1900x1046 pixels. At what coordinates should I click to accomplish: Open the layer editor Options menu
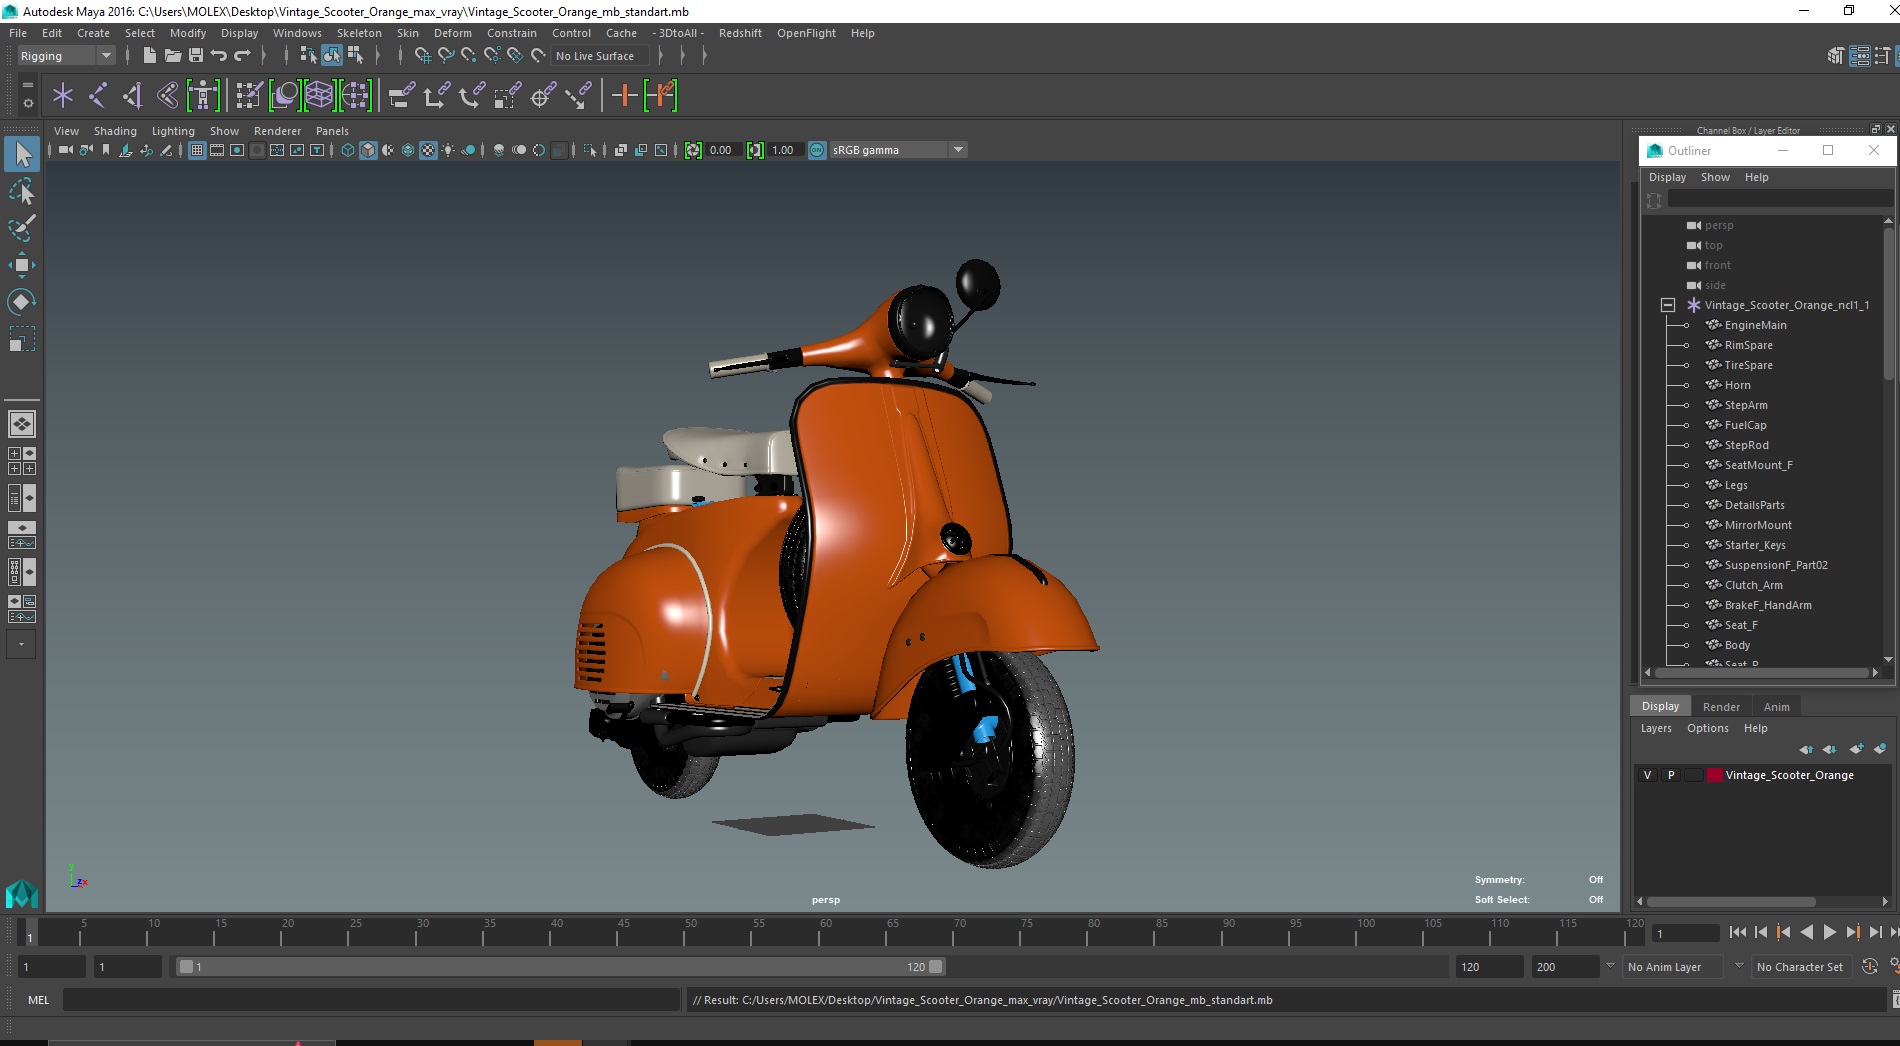tap(1707, 728)
